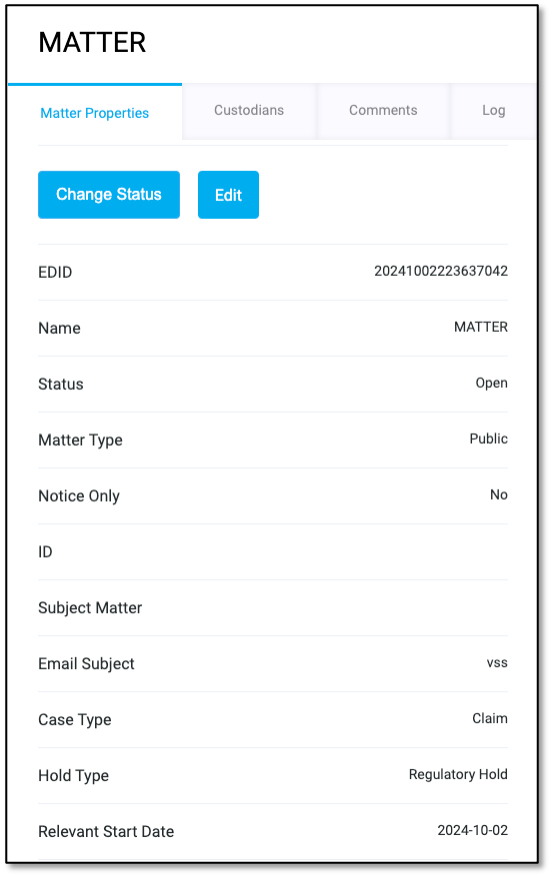Click the Edit button
The image size is (552, 876).
point(229,194)
